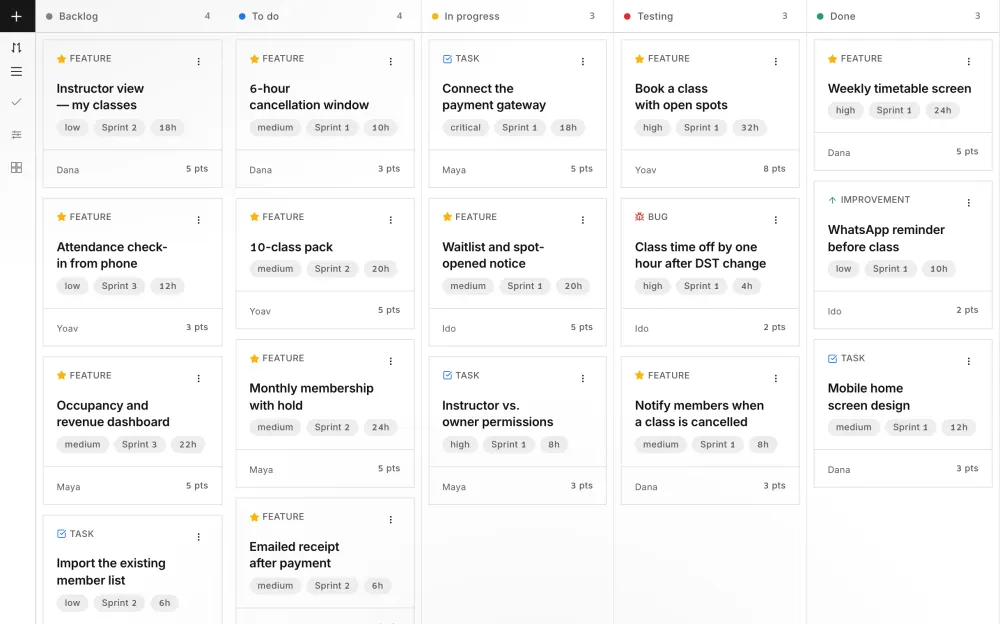The image size is (1000, 624).
Task: Open the Instructor view — my classes card title
Action: coord(100,97)
